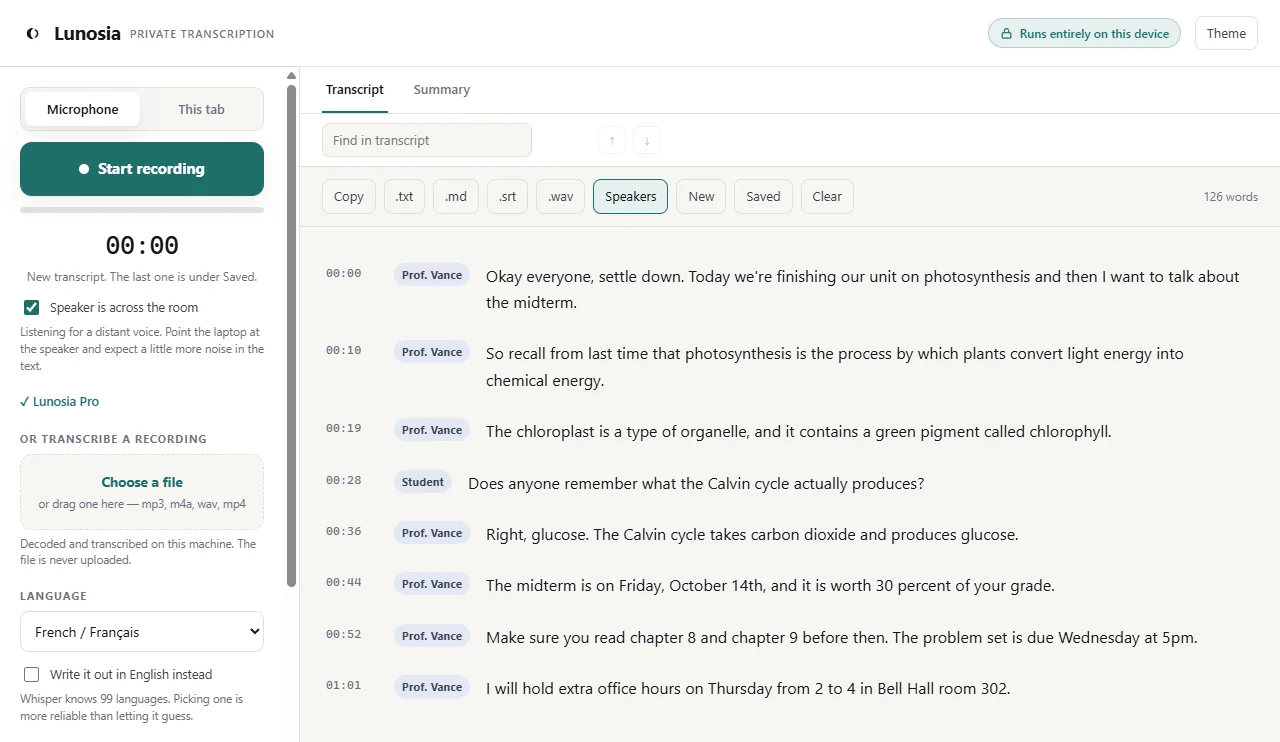Jump to timestamp 00:44
The width and height of the screenshot is (1280, 742).
click(343, 582)
